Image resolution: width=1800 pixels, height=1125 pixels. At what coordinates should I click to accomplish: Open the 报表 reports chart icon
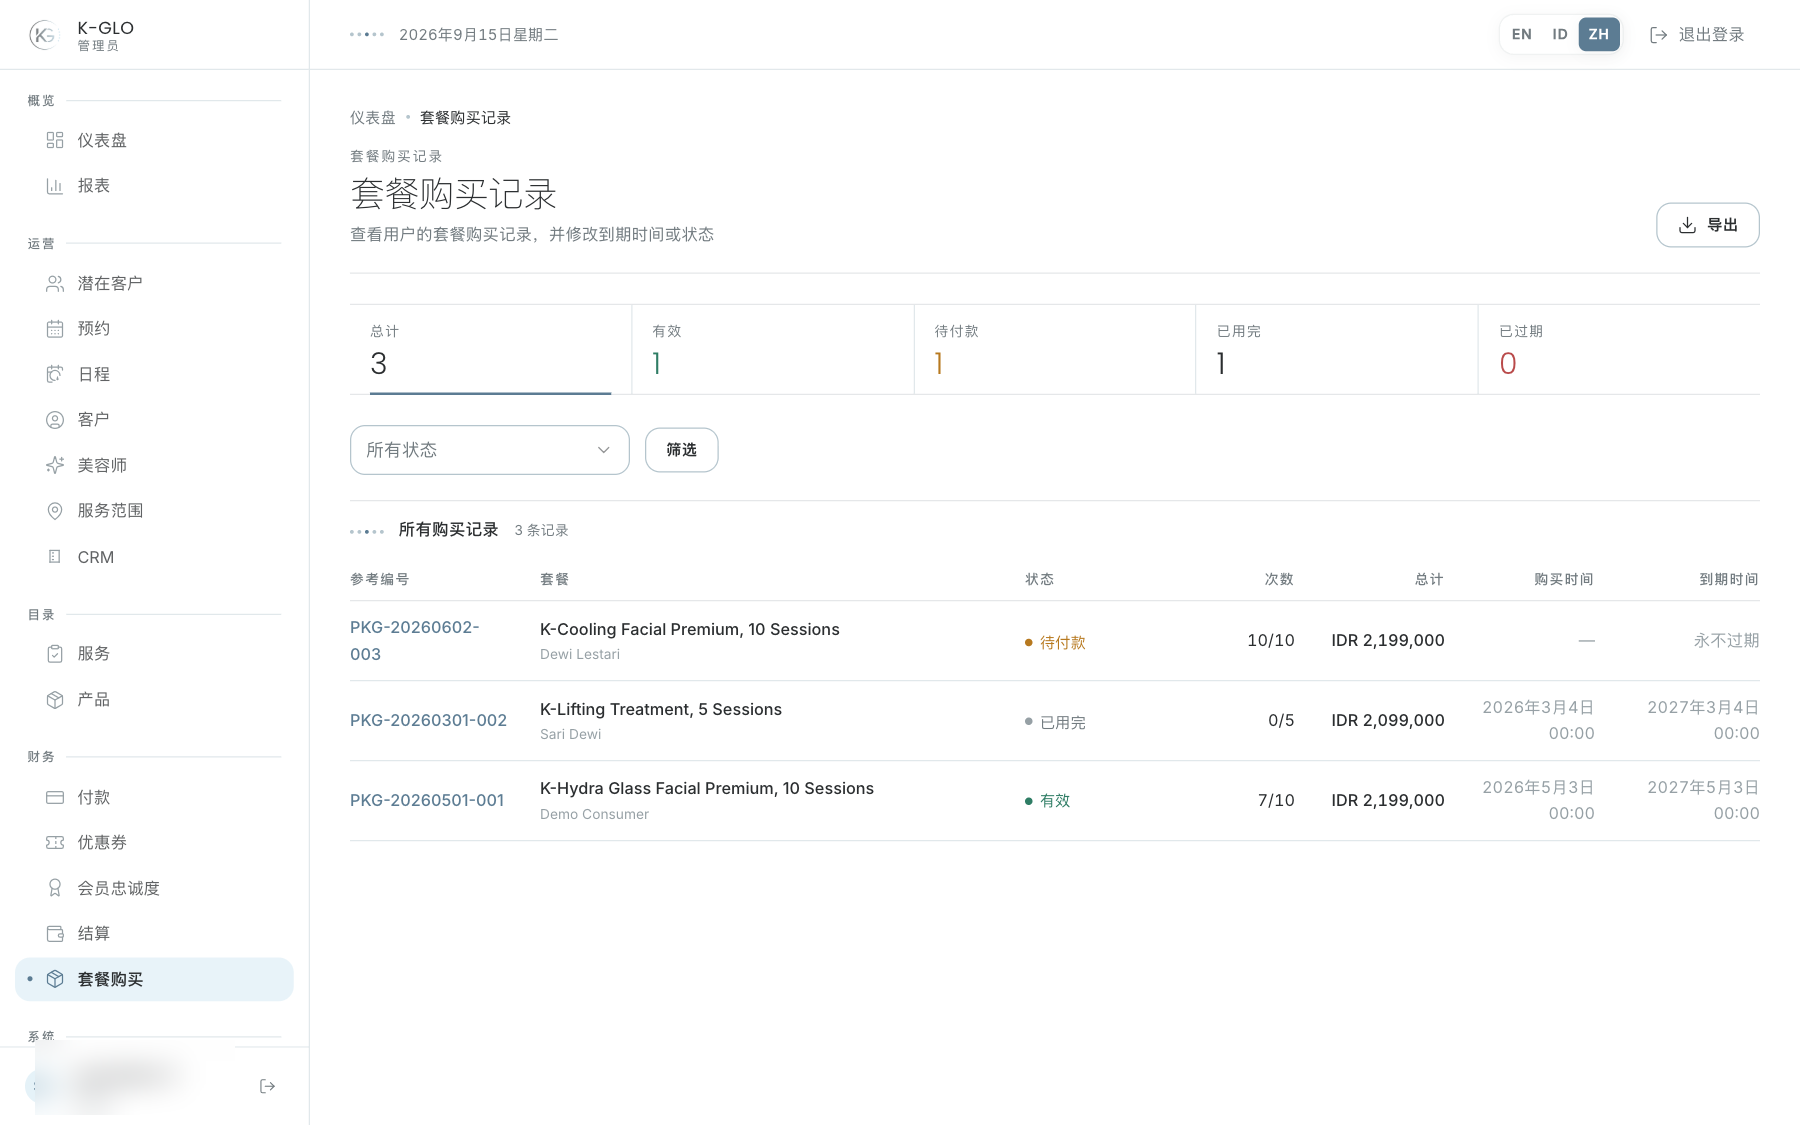[x=55, y=186]
